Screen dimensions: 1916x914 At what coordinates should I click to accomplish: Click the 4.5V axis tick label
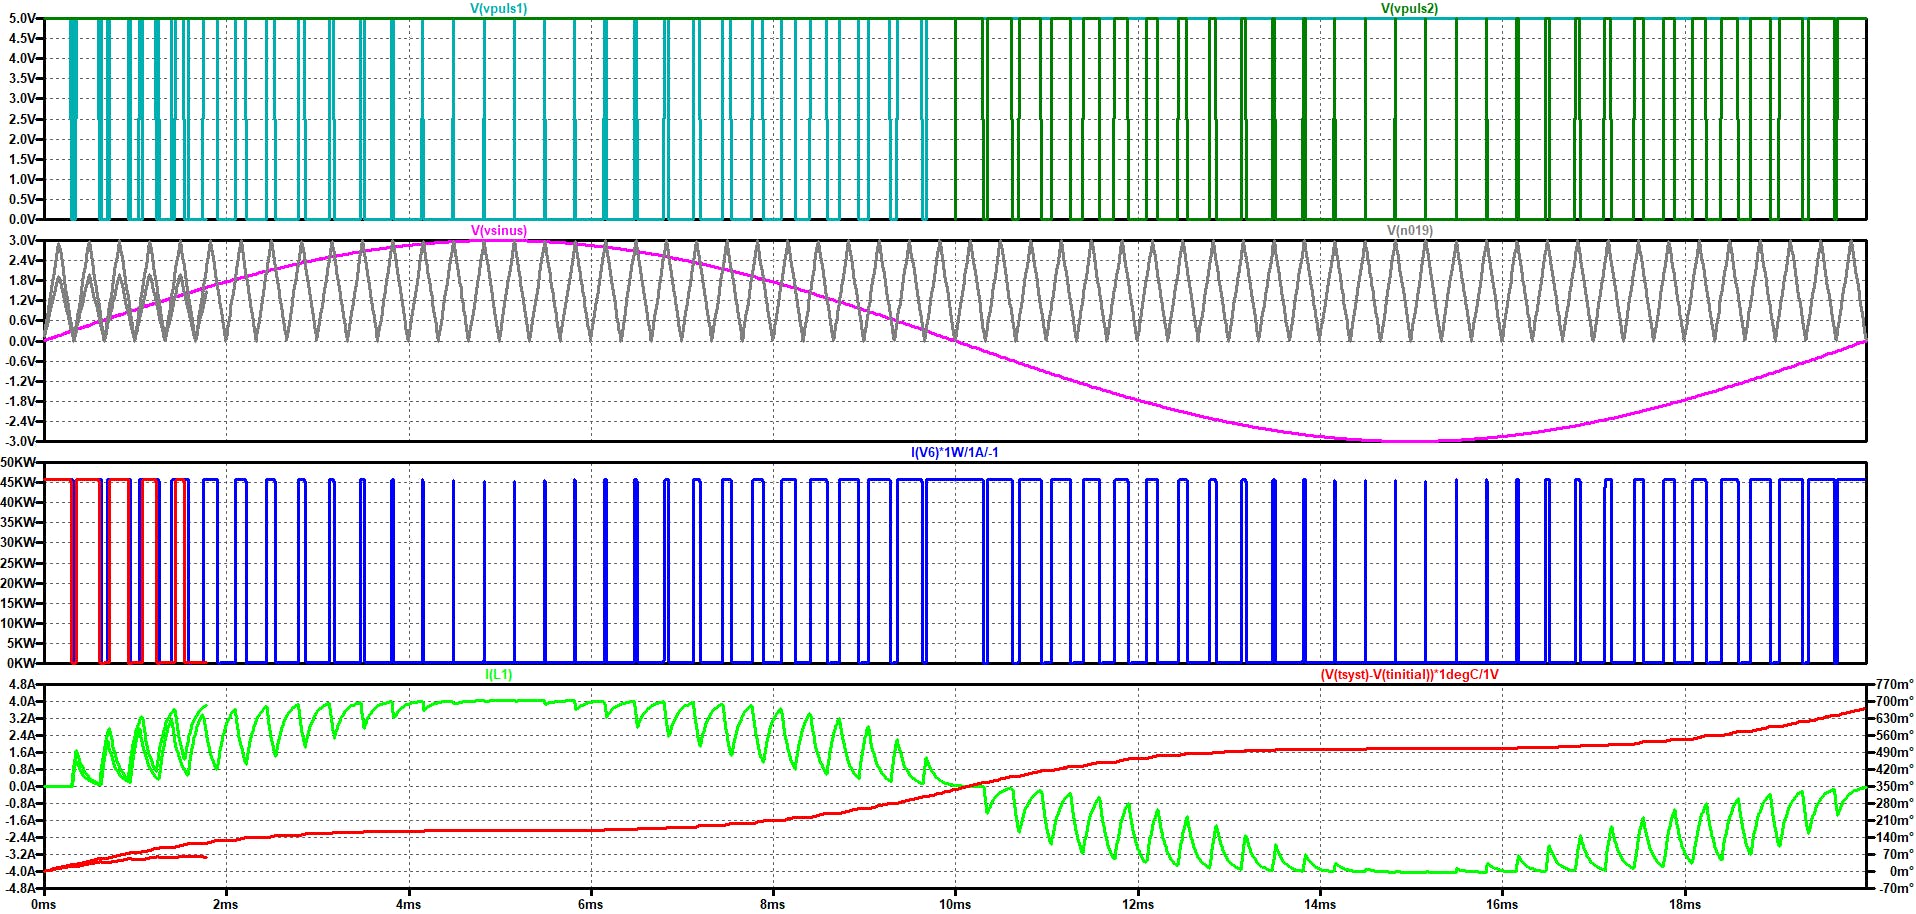pos(22,38)
